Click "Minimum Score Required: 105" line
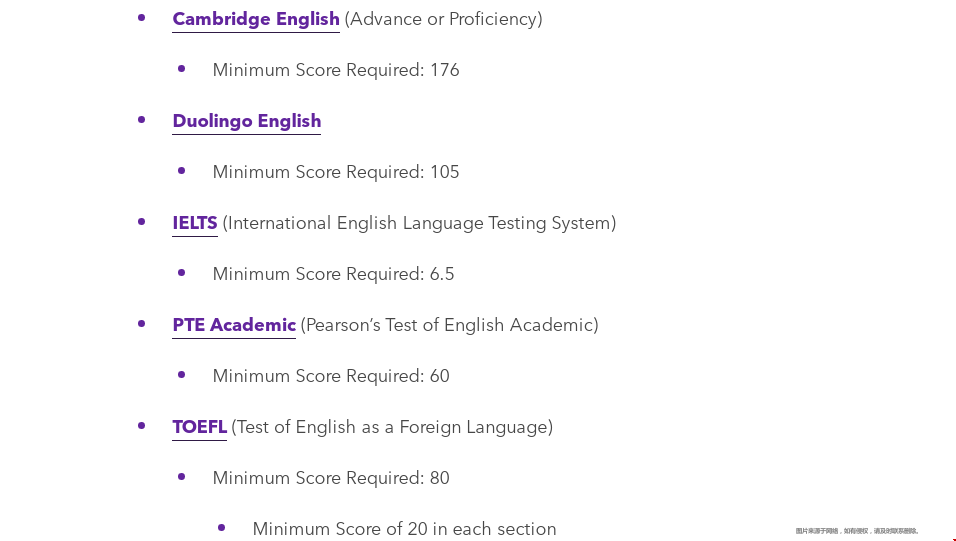 tap(336, 172)
